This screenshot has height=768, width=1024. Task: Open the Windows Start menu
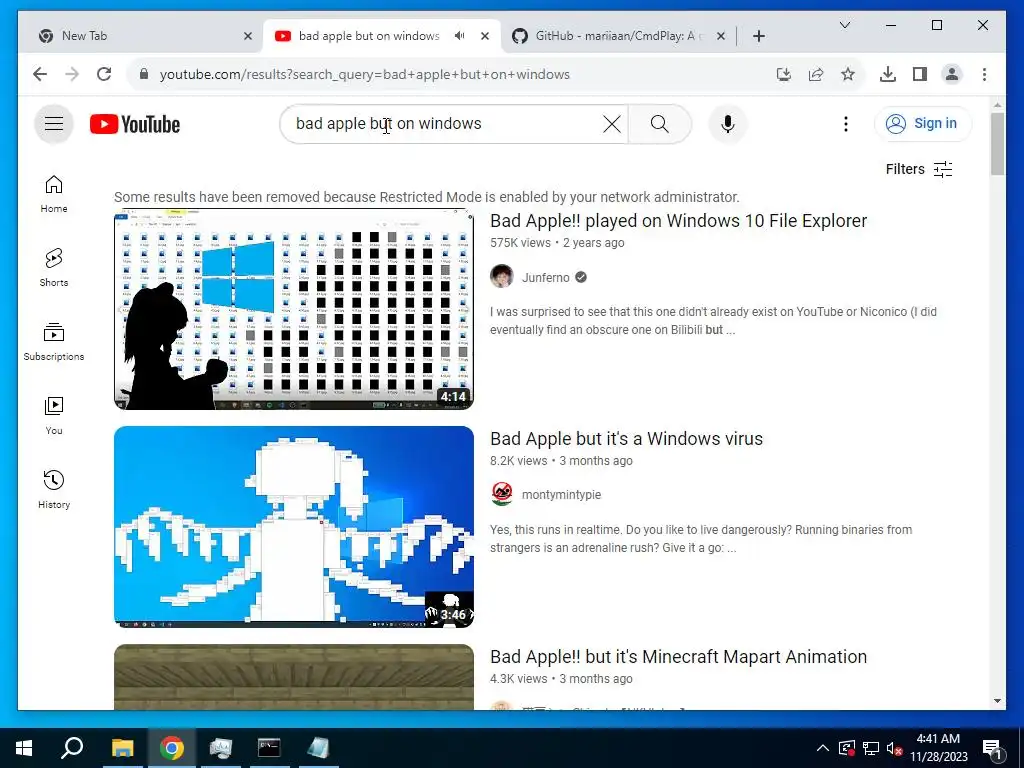(x=24, y=748)
